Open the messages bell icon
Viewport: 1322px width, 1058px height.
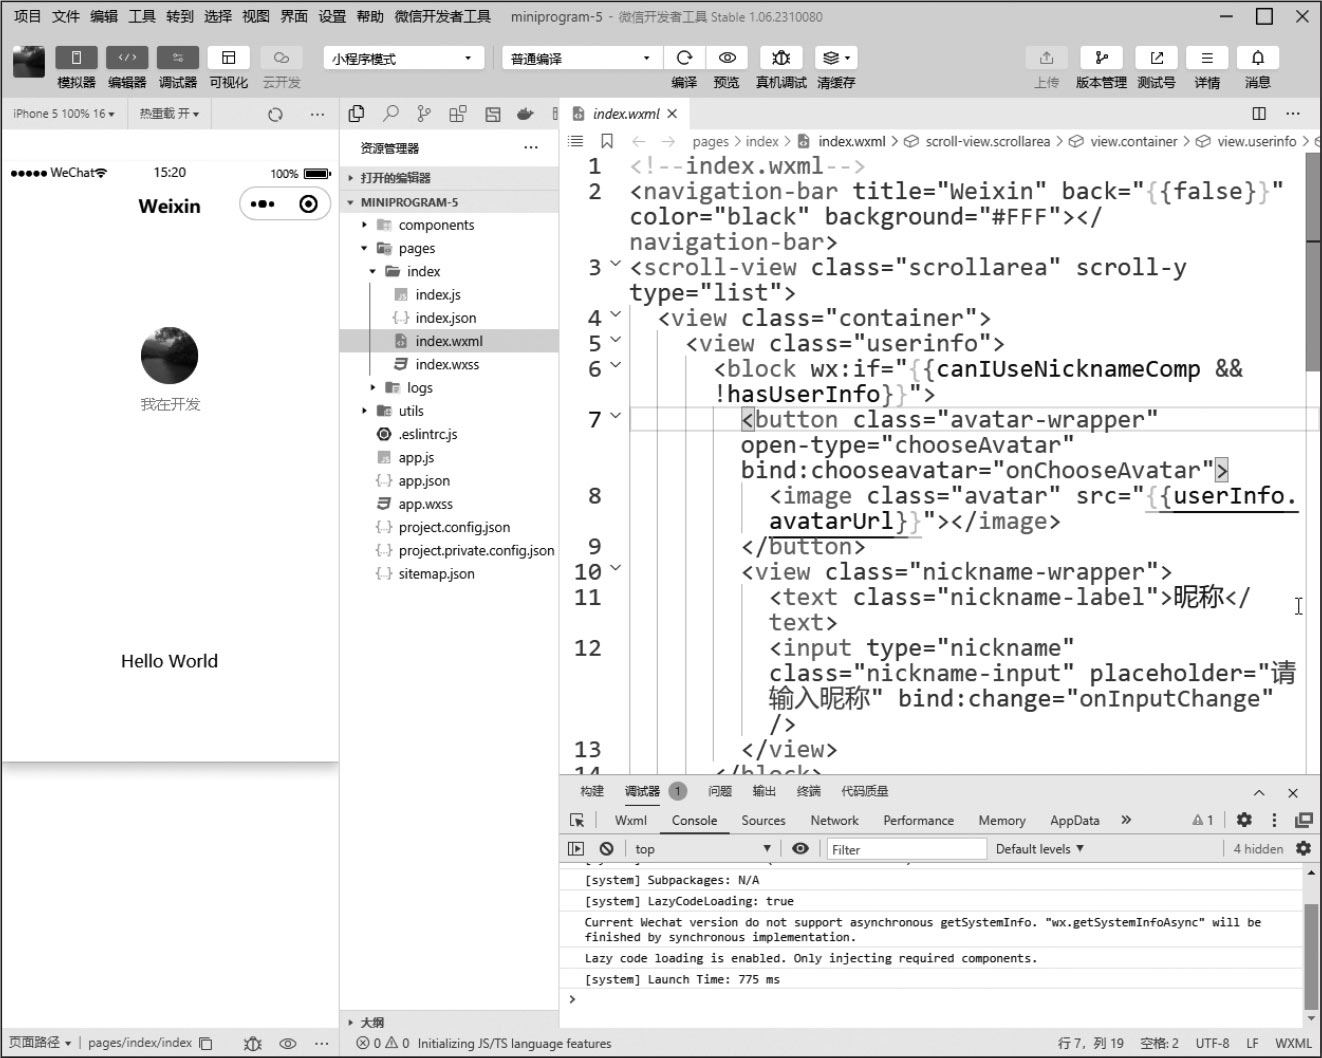pyautogui.click(x=1258, y=58)
